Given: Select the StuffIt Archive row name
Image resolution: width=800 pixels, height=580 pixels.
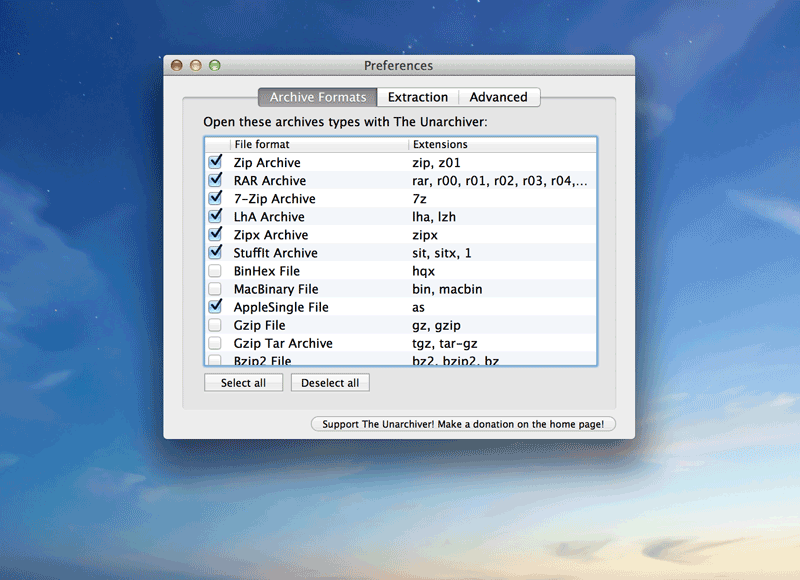Looking at the screenshot, I should click(x=276, y=253).
